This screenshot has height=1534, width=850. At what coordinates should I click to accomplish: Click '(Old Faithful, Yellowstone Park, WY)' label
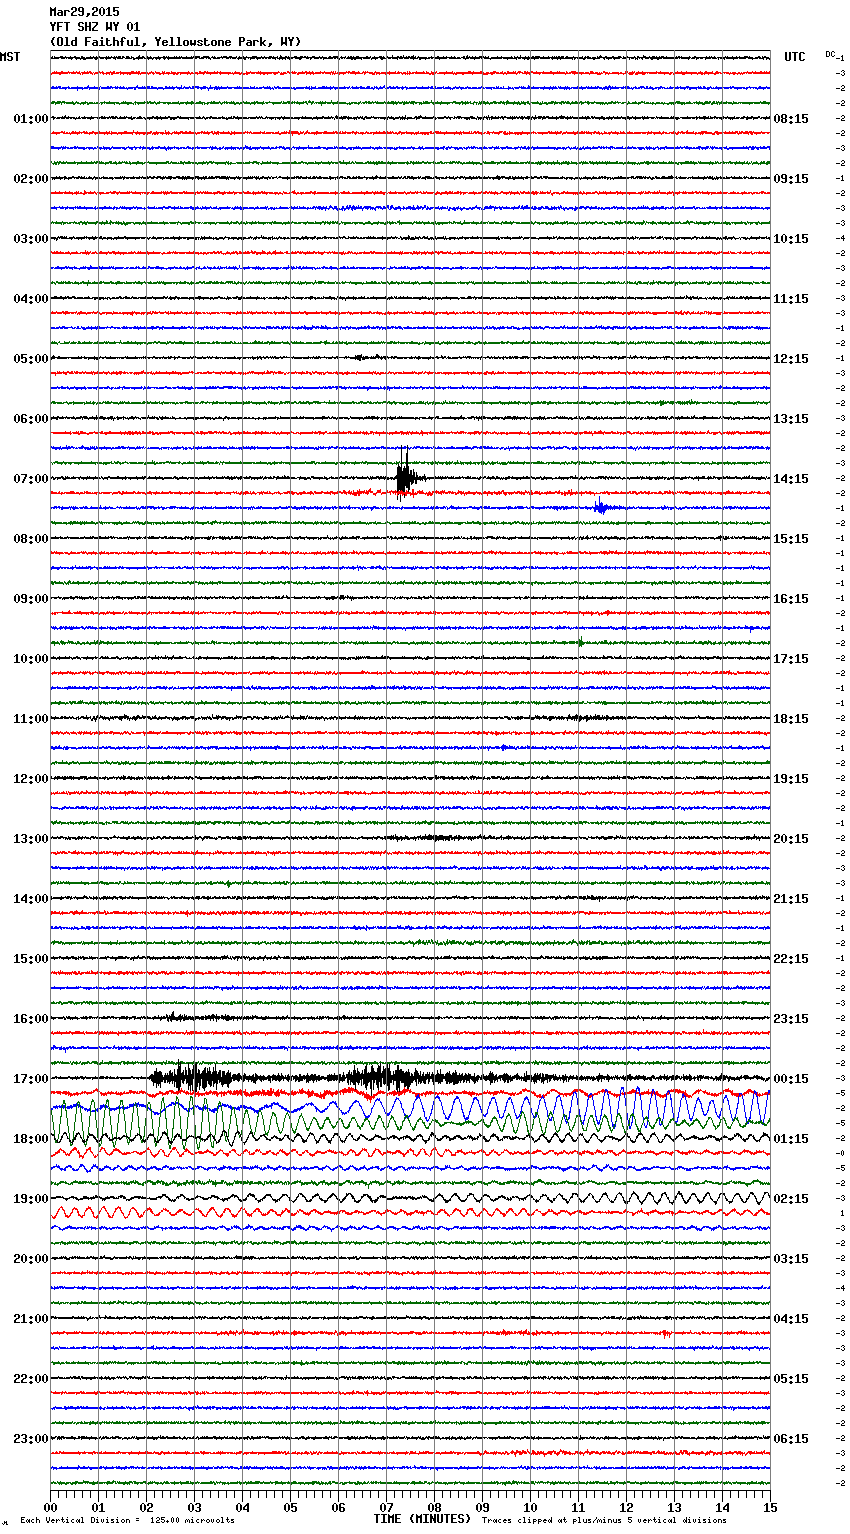(x=175, y=42)
